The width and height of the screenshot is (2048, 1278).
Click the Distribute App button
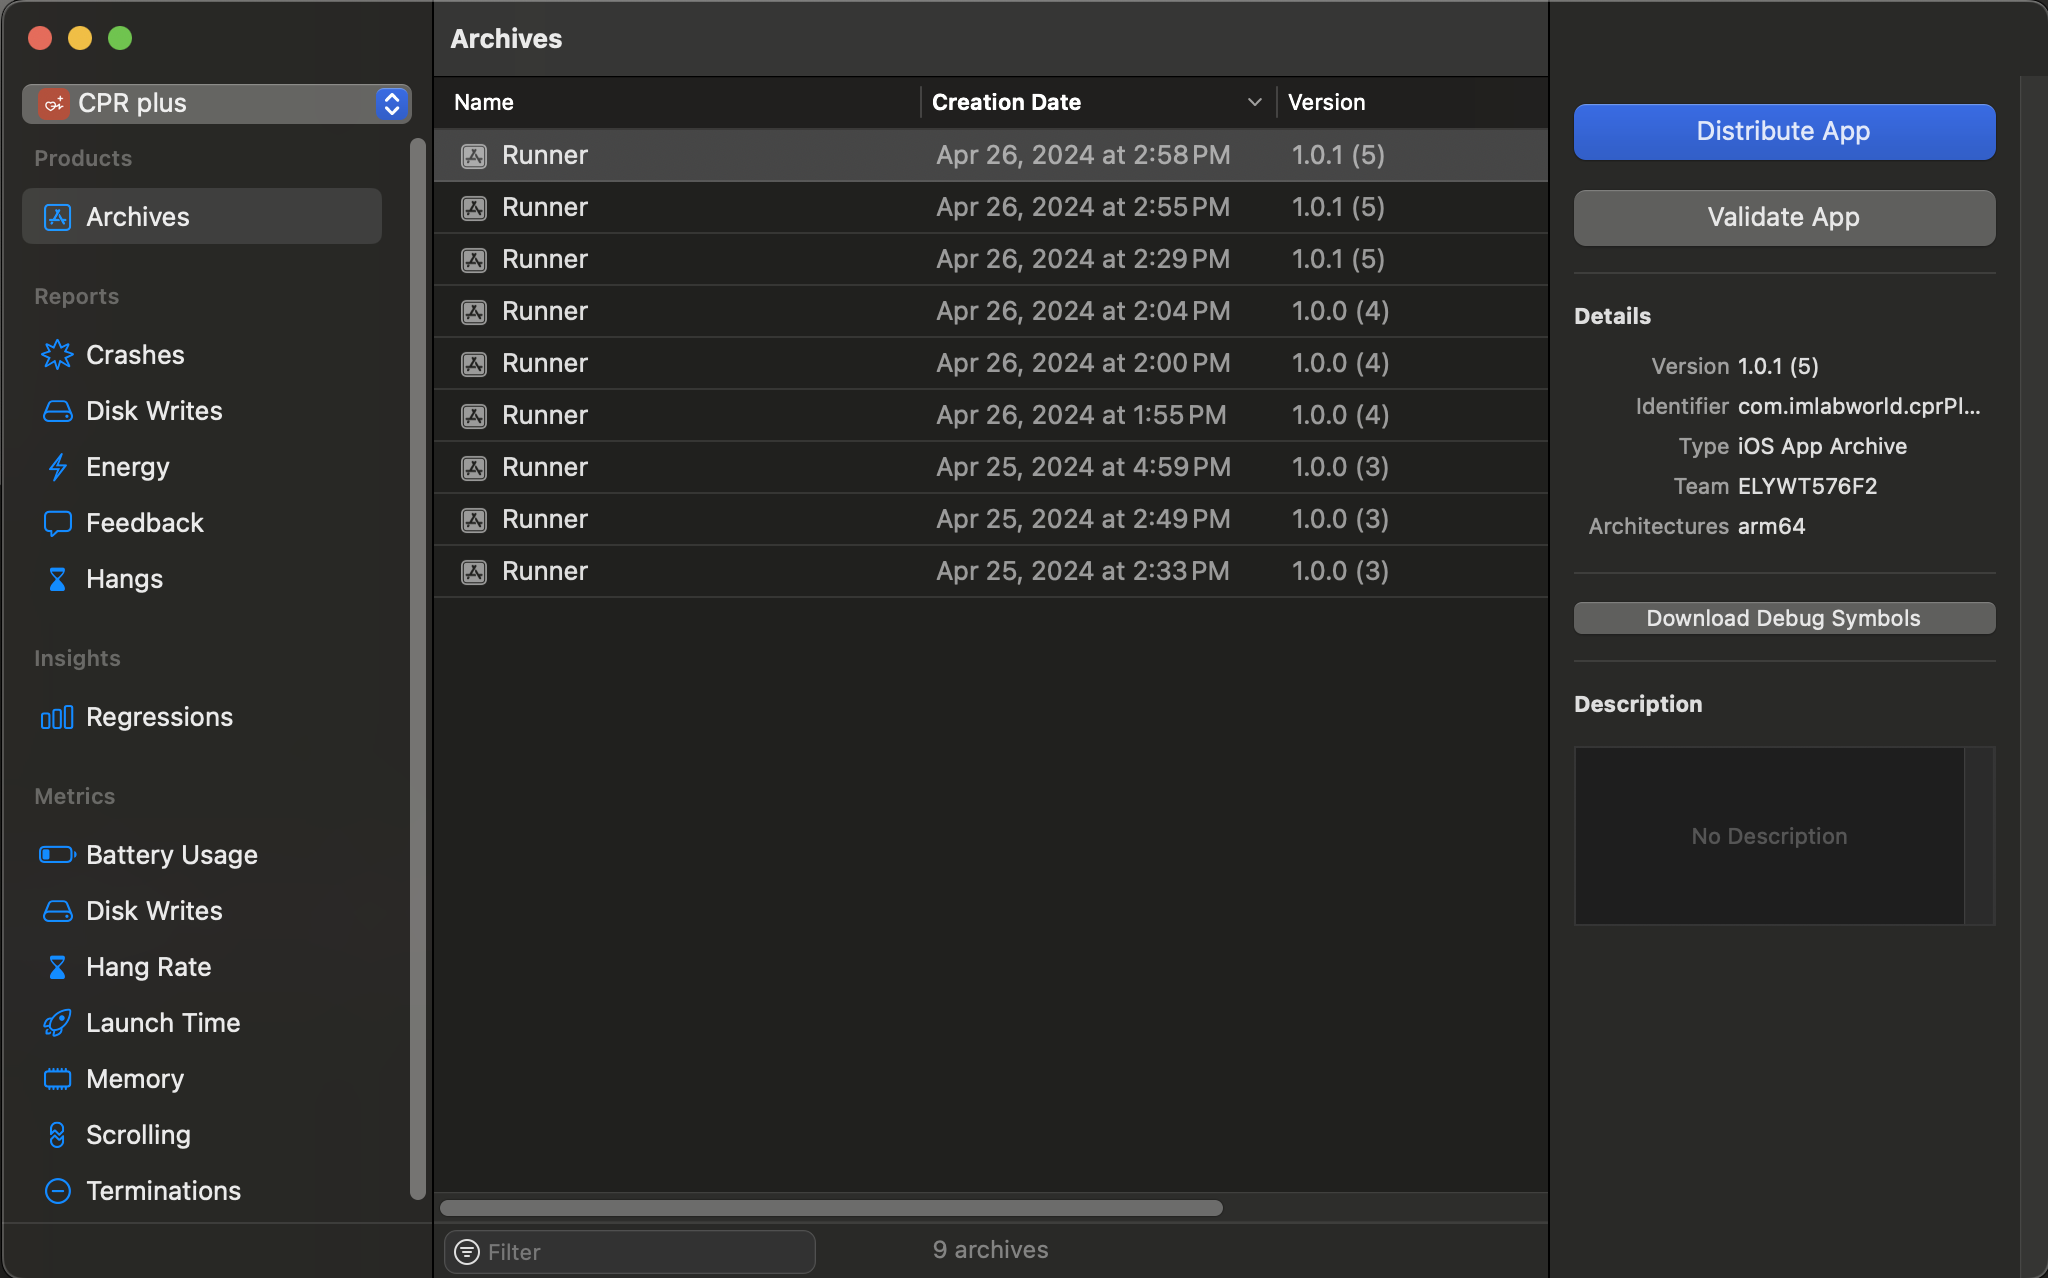[x=1784, y=131]
